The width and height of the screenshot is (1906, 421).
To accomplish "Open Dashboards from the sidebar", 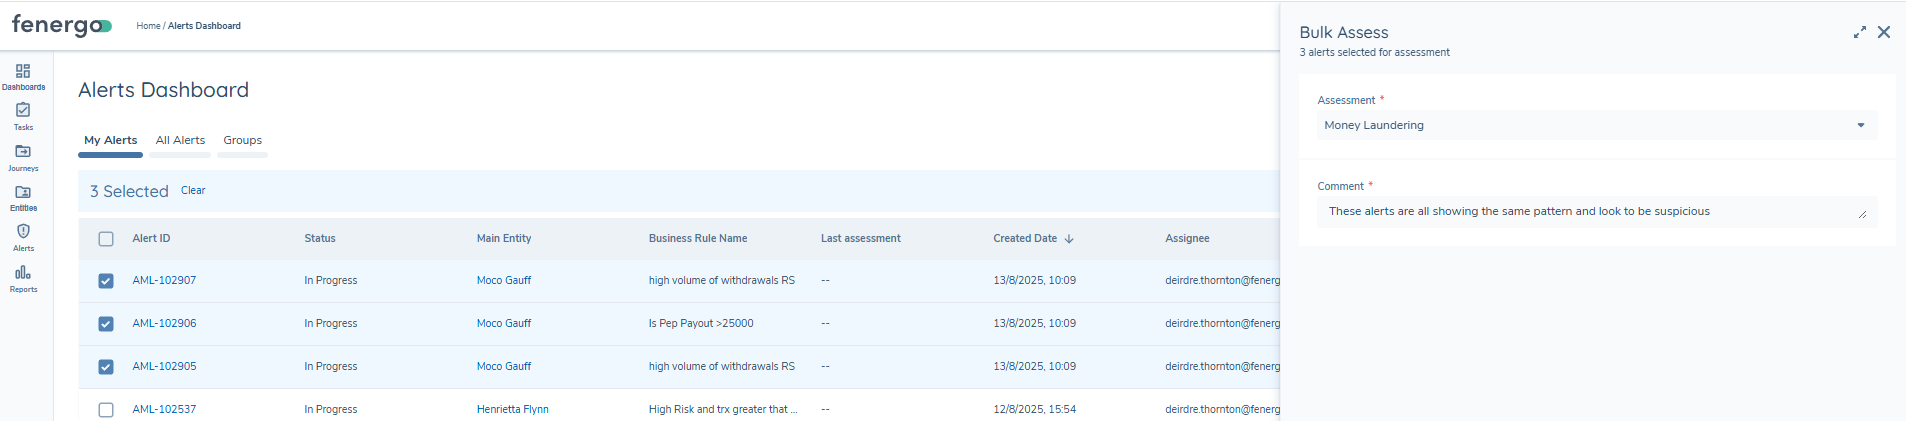I will (23, 76).
